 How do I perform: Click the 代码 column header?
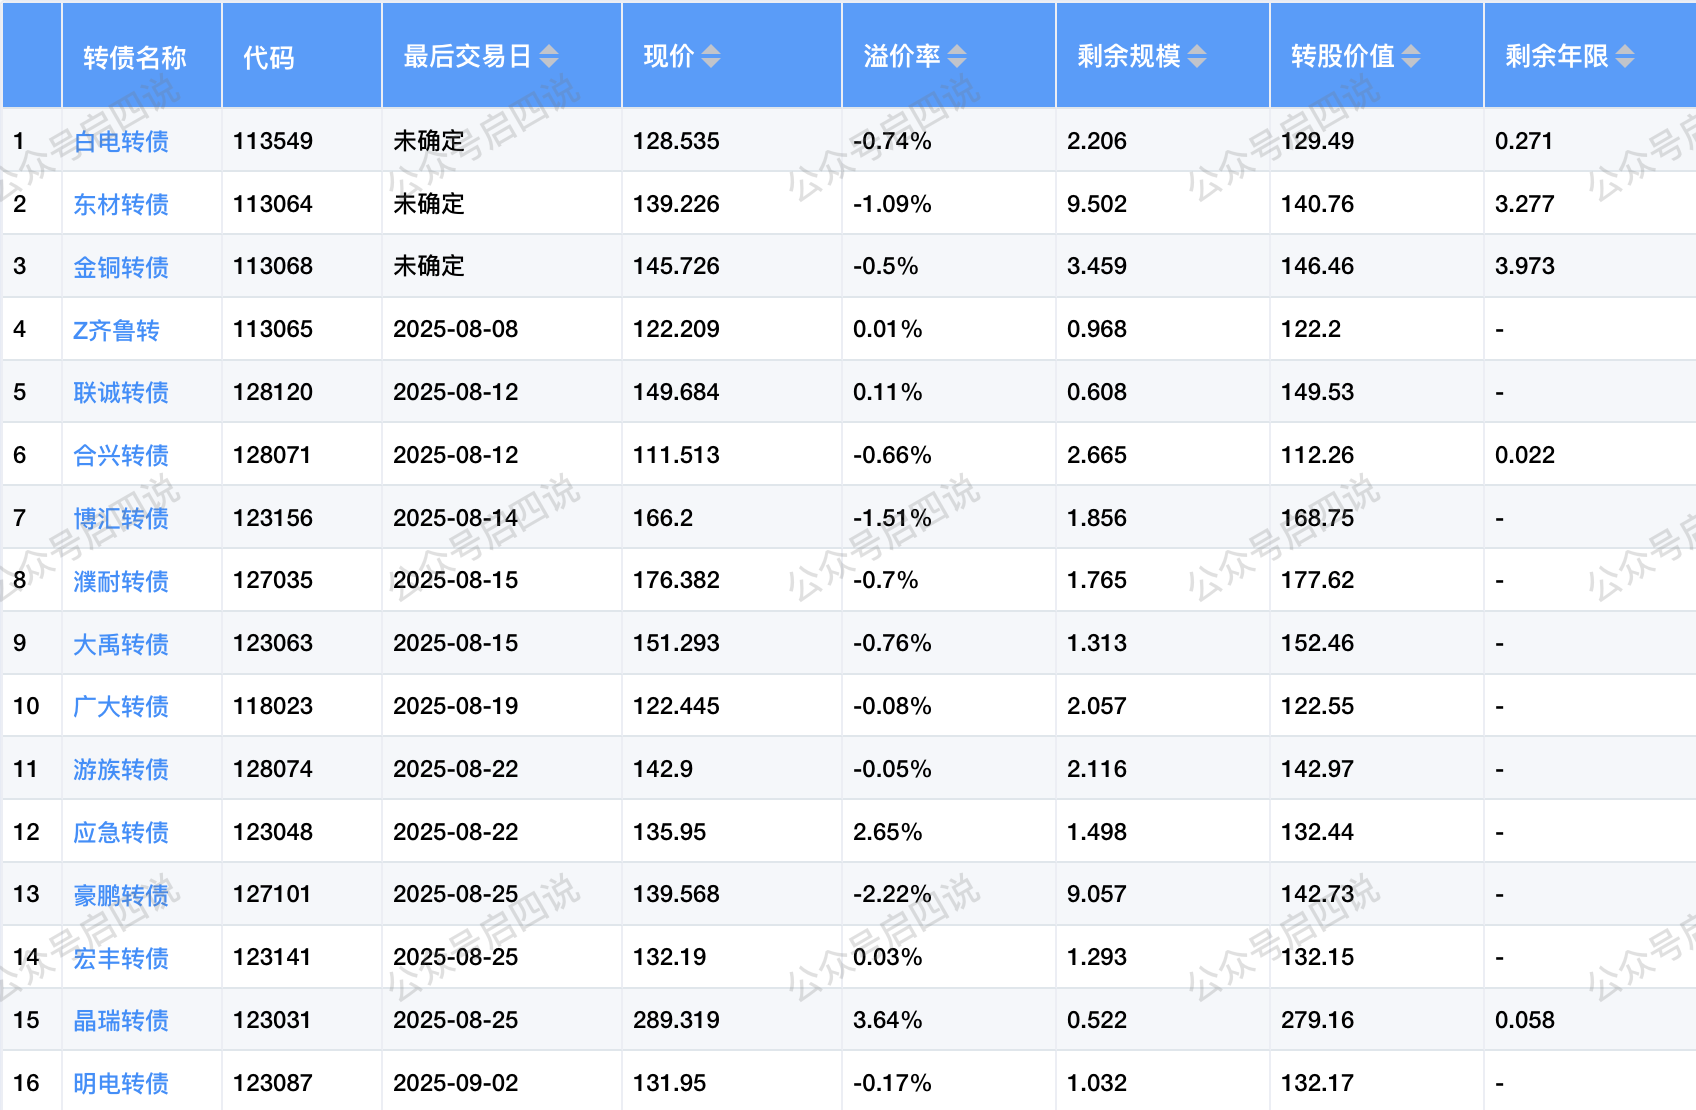pyautogui.click(x=269, y=57)
